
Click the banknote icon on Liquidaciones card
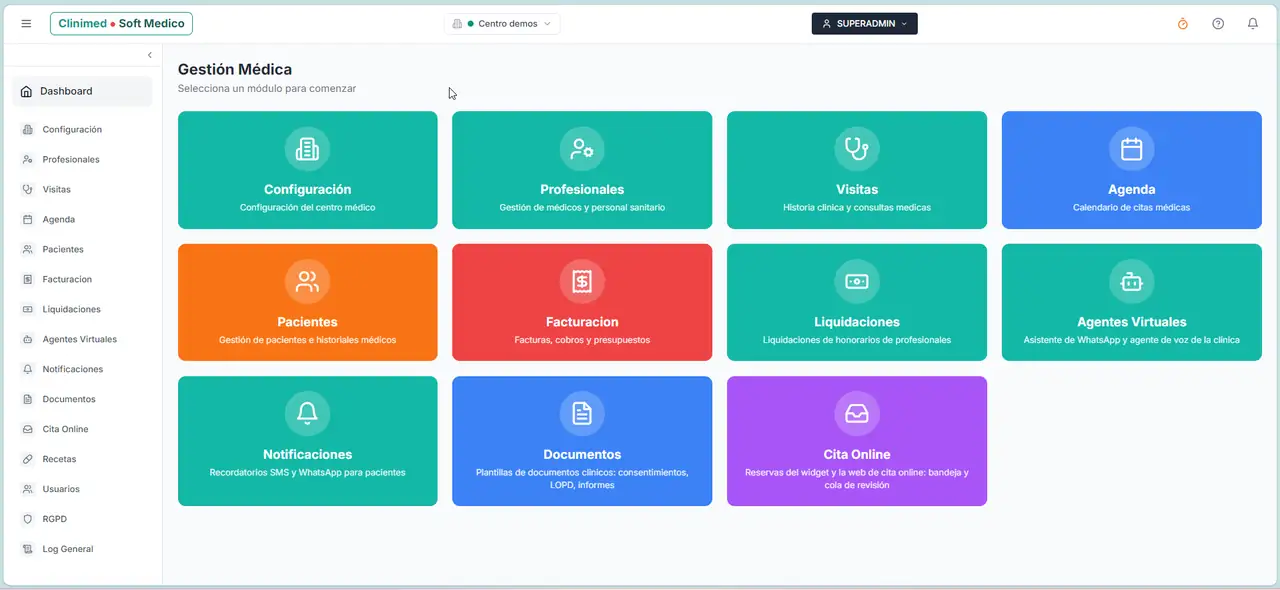pyautogui.click(x=857, y=282)
